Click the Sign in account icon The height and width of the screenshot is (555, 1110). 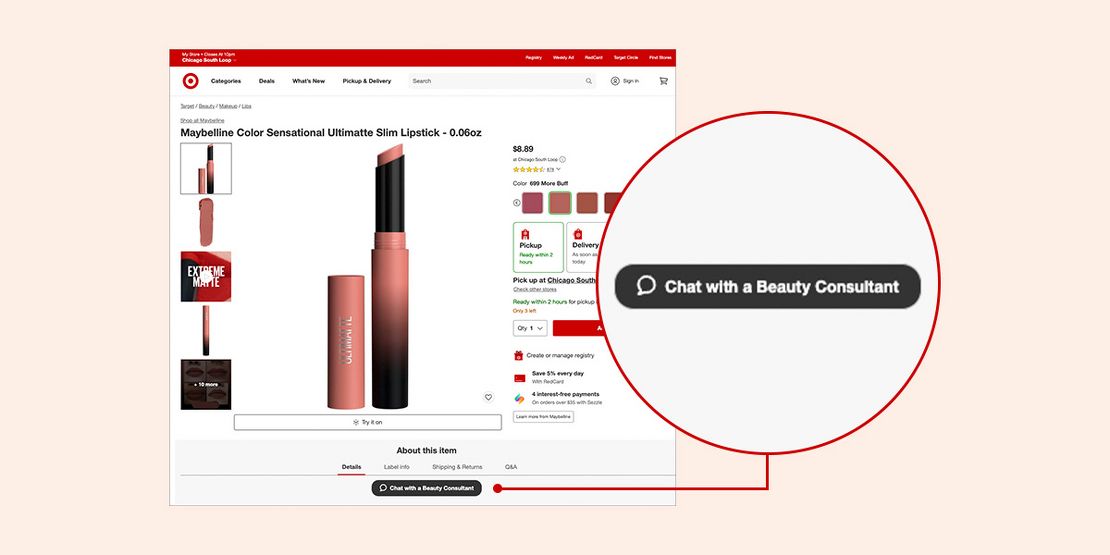(615, 81)
